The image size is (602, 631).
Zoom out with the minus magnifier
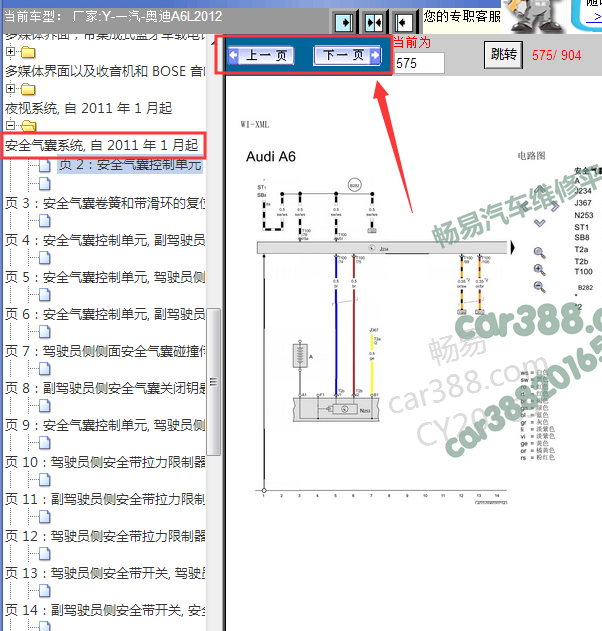tap(539, 287)
